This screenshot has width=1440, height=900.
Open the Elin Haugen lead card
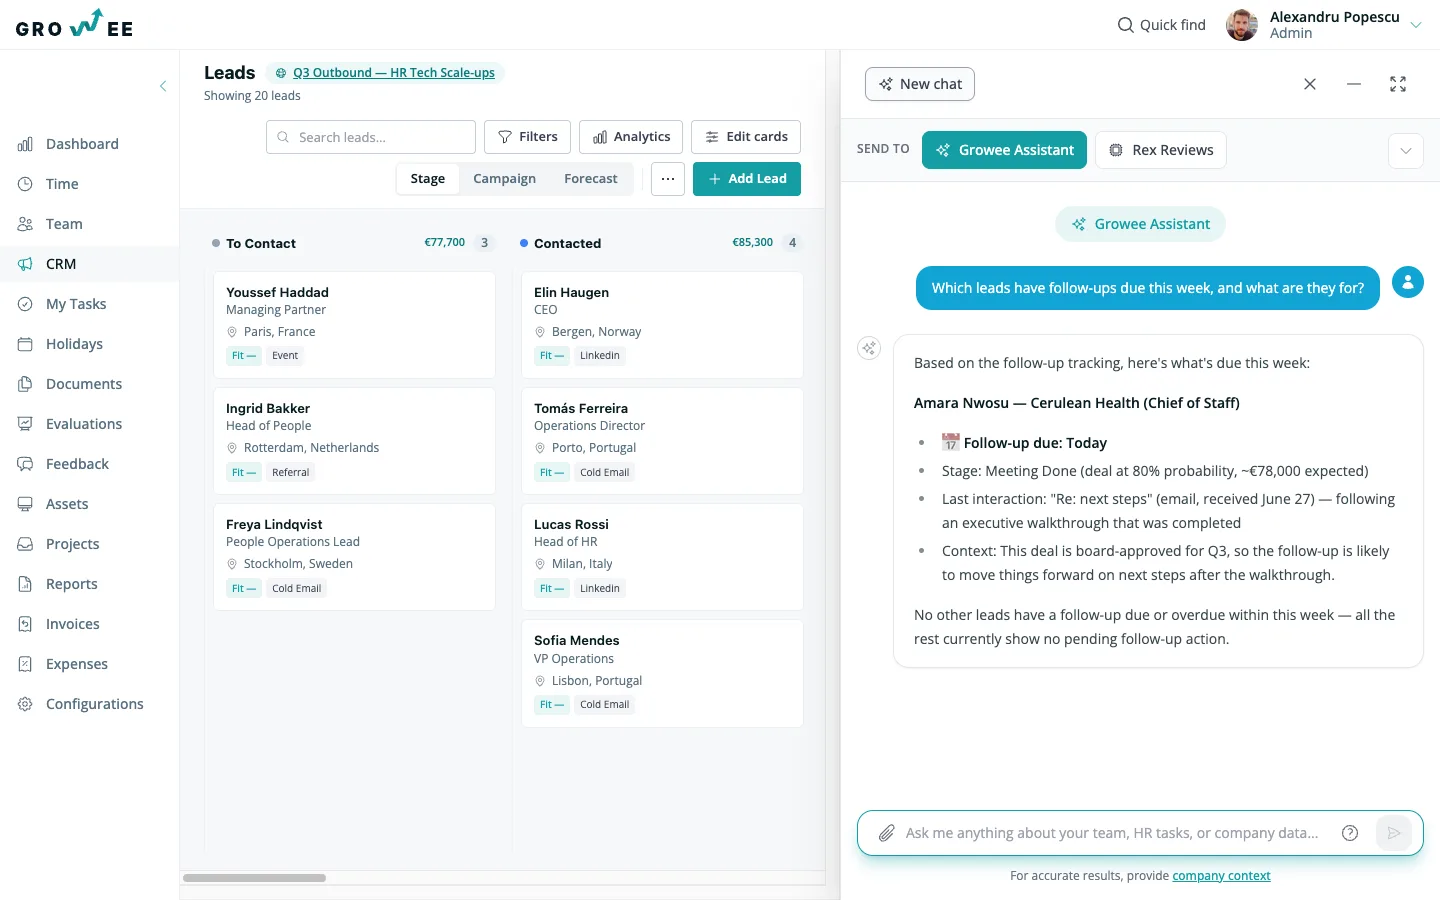[663, 324]
